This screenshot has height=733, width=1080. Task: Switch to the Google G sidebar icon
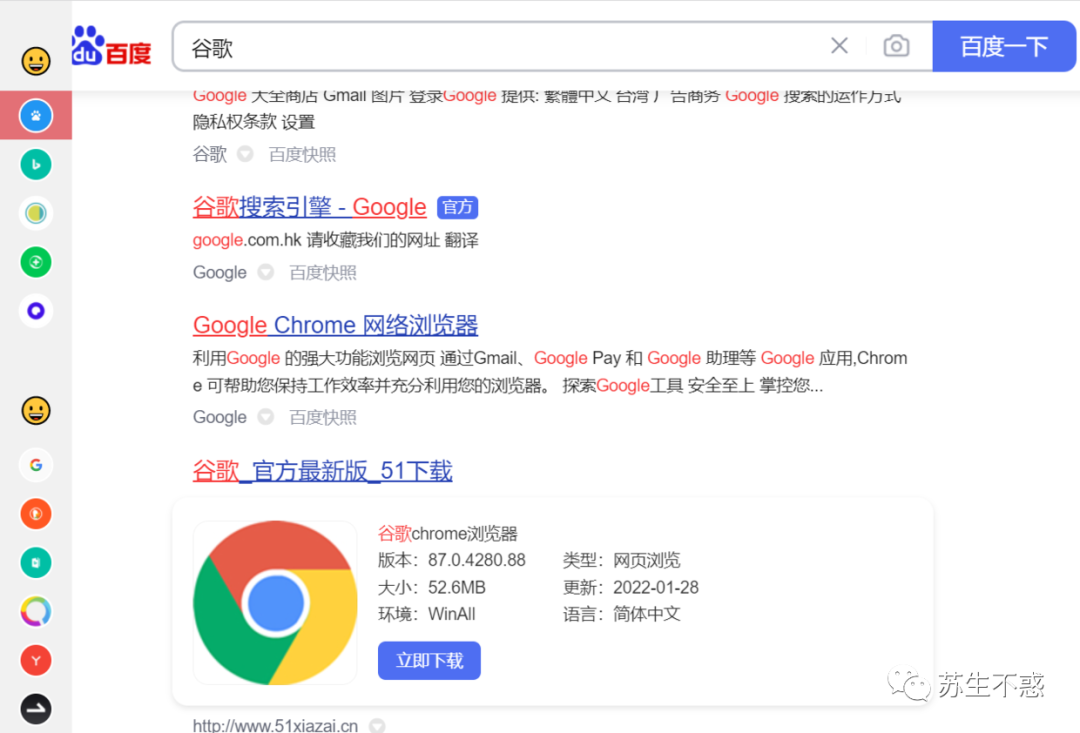(36, 465)
